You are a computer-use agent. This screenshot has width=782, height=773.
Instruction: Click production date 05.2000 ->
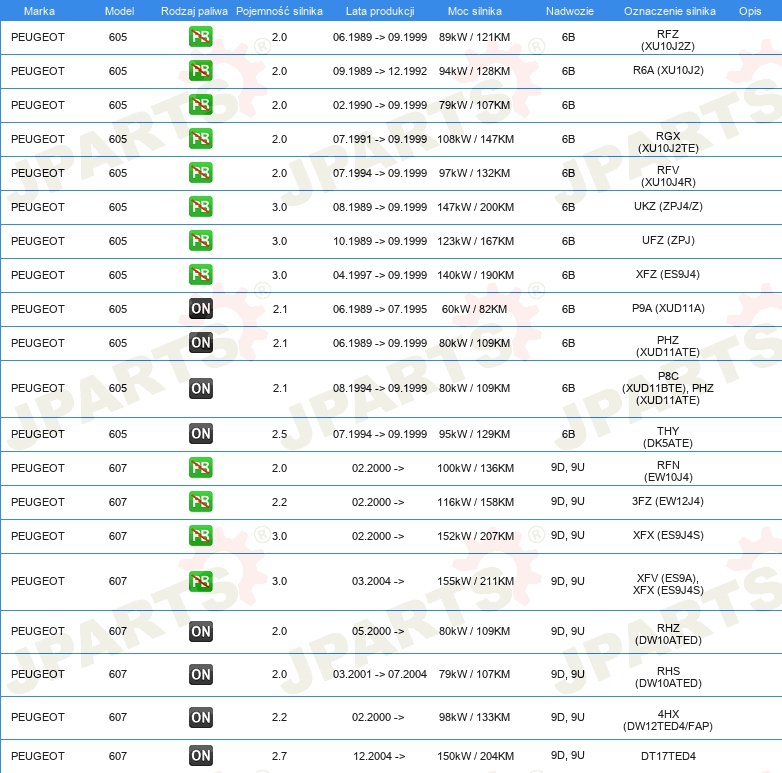point(378,631)
